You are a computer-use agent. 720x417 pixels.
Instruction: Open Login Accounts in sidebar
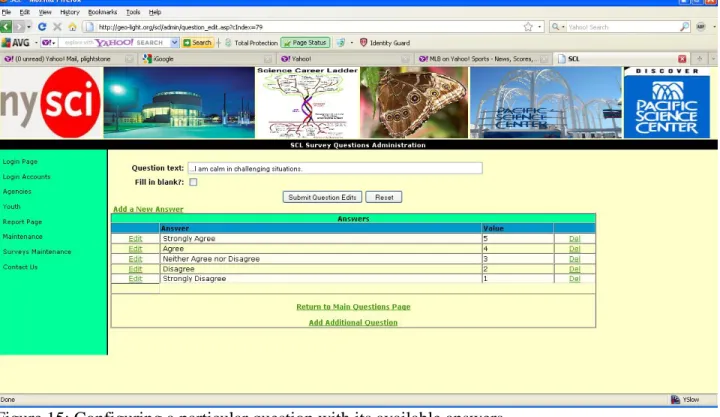(27, 177)
